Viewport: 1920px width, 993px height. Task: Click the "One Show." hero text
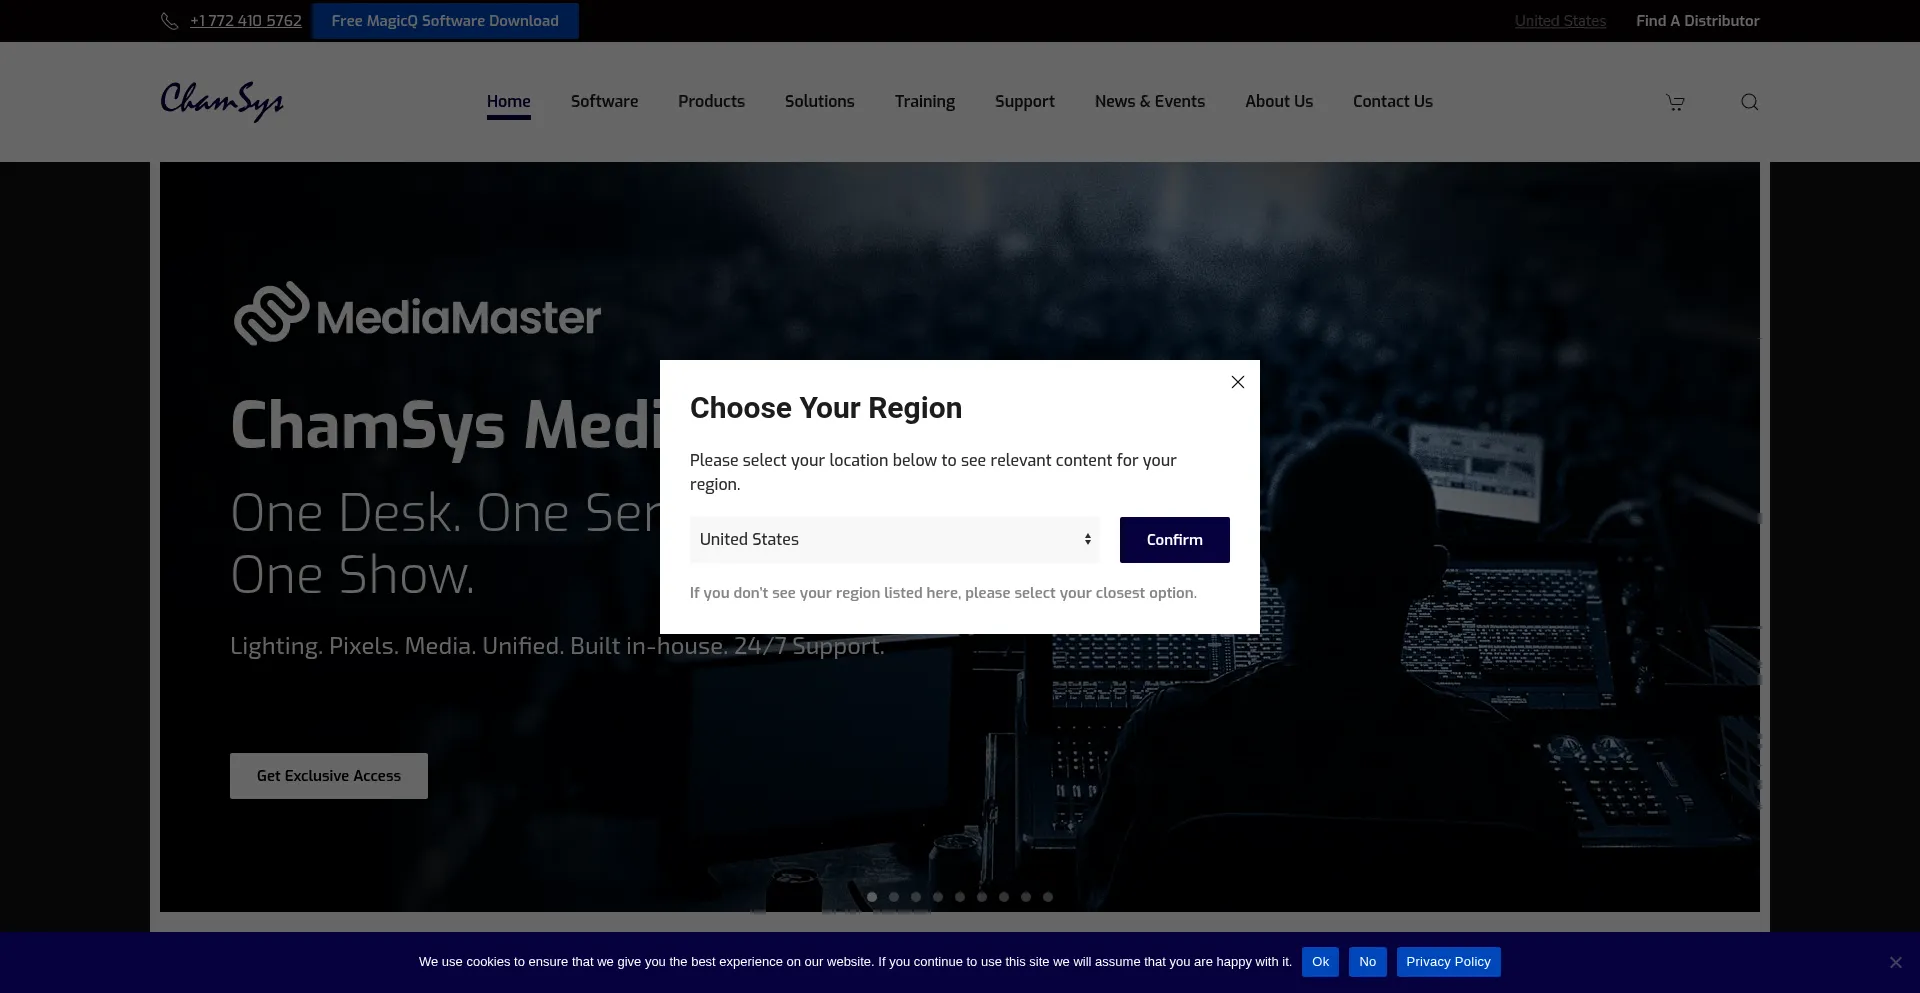click(x=352, y=575)
